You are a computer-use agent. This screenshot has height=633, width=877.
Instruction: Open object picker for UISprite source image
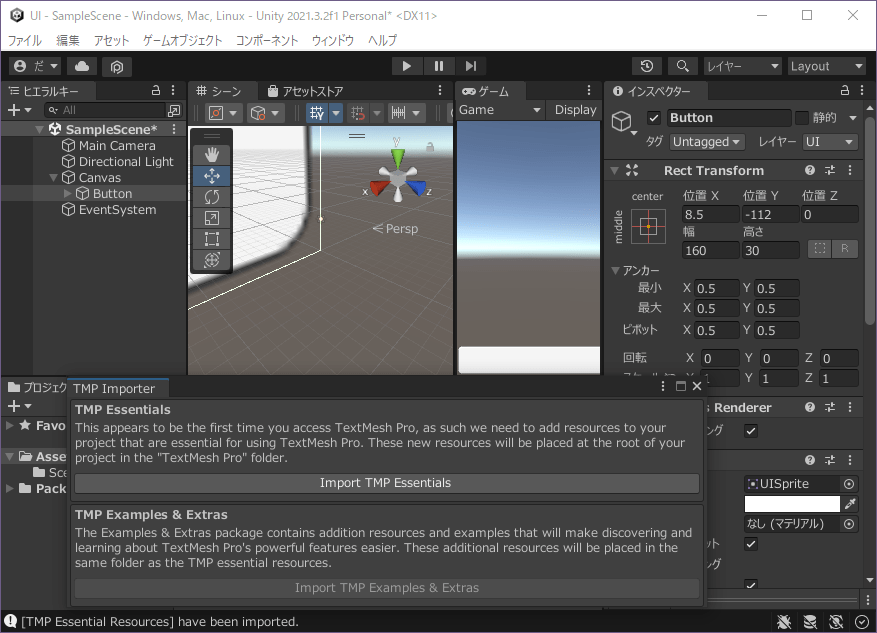(x=849, y=484)
